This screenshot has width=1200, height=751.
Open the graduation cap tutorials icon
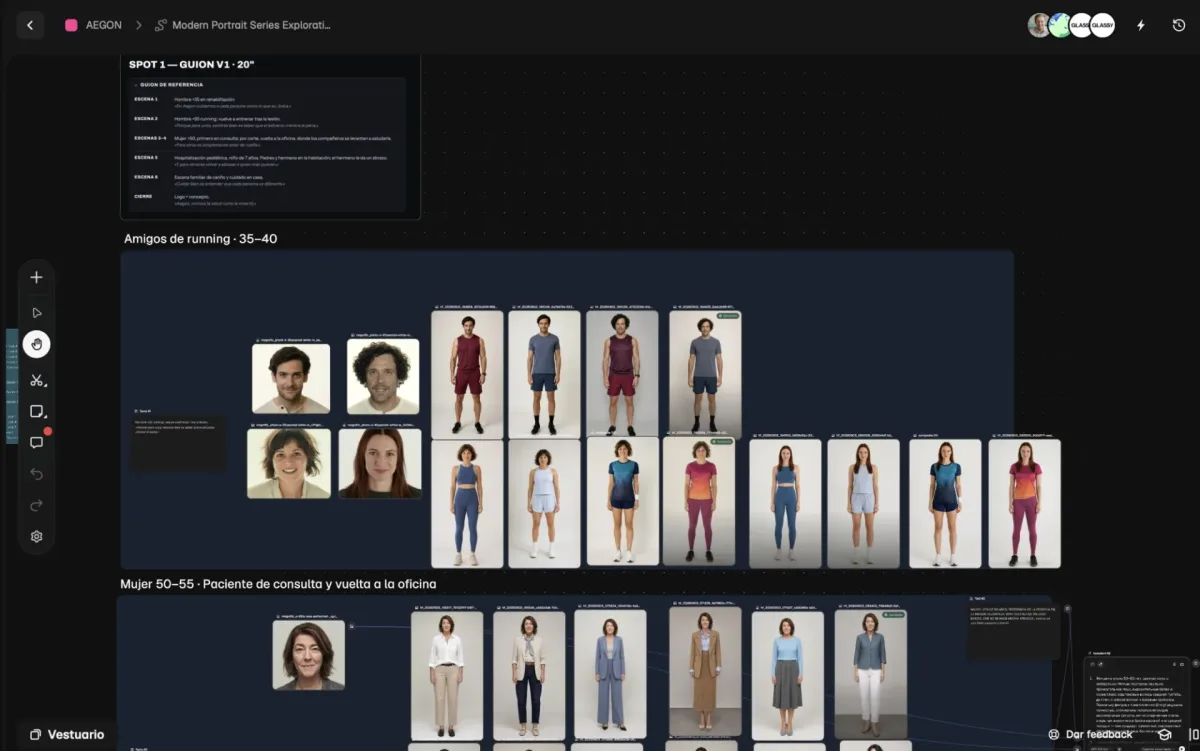[x=1164, y=734]
